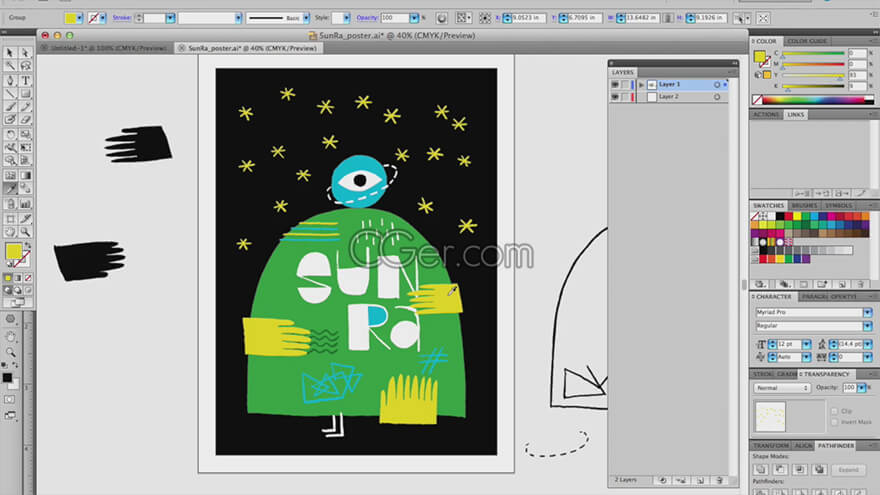Hide Layer 2 with its eye icon
The image size is (880, 495).
615,97
